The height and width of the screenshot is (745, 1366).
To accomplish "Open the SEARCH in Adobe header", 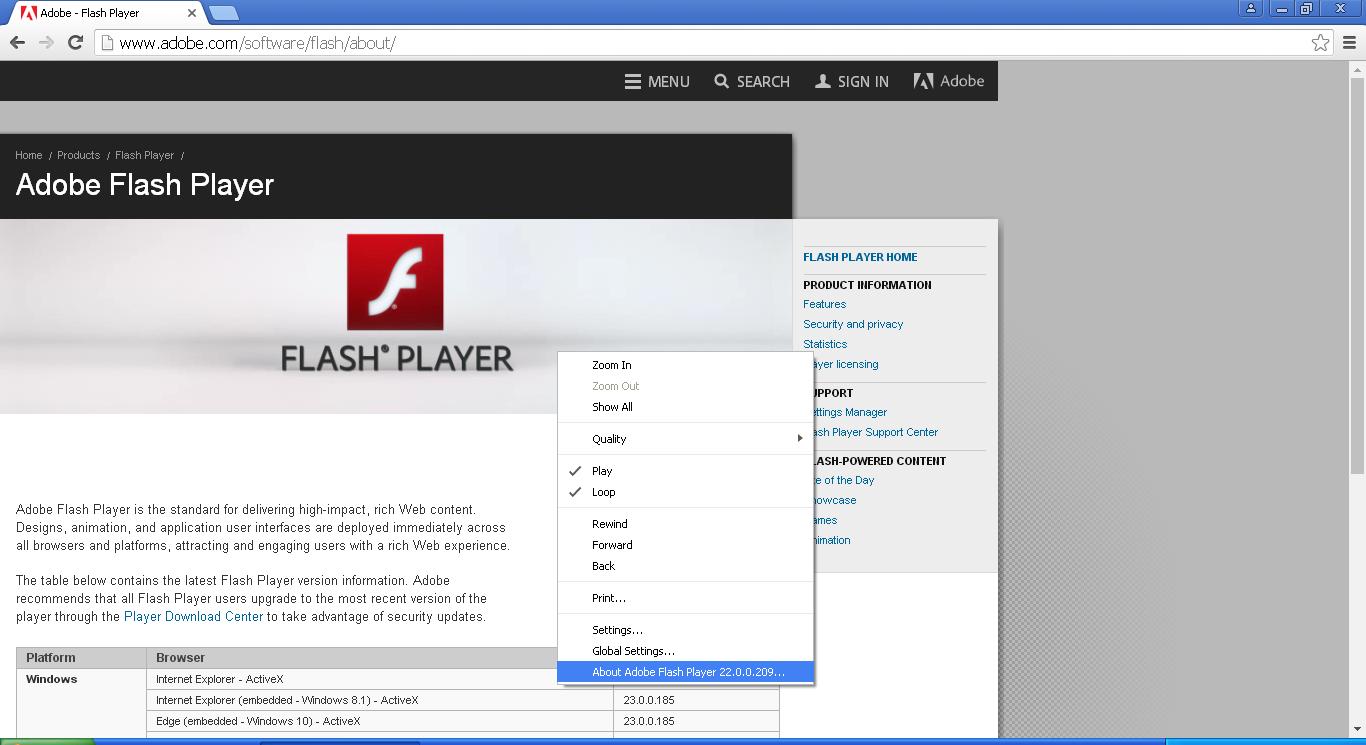I will (752, 82).
